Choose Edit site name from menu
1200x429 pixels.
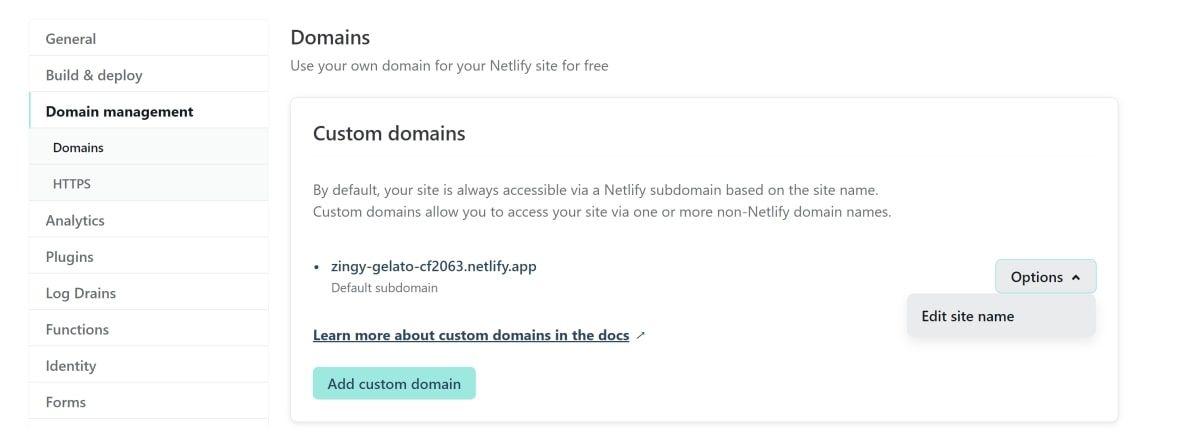coord(967,316)
